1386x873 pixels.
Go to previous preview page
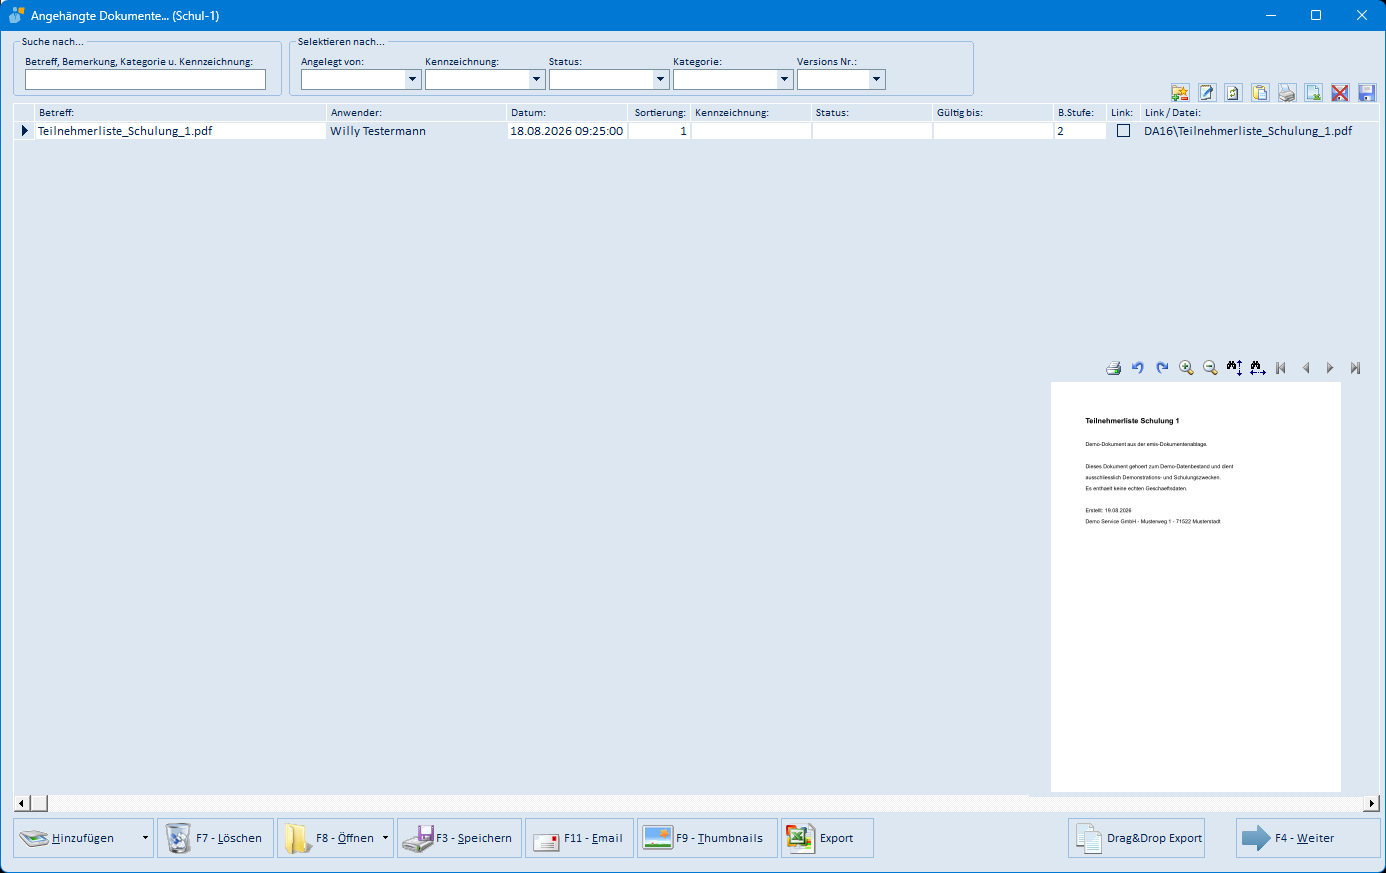tap(1306, 368)
